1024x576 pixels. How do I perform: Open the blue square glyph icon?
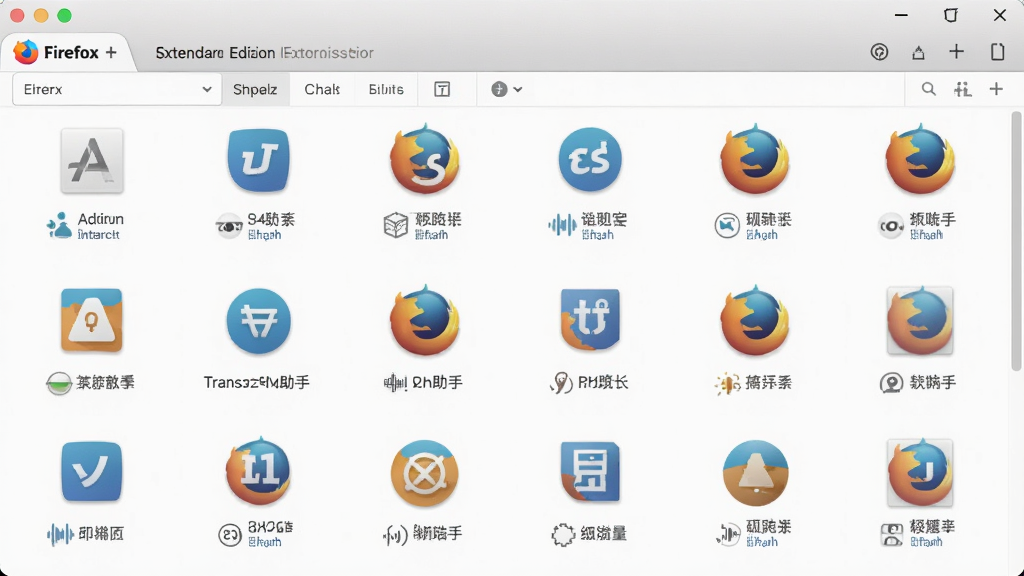(x=590, y=472)
